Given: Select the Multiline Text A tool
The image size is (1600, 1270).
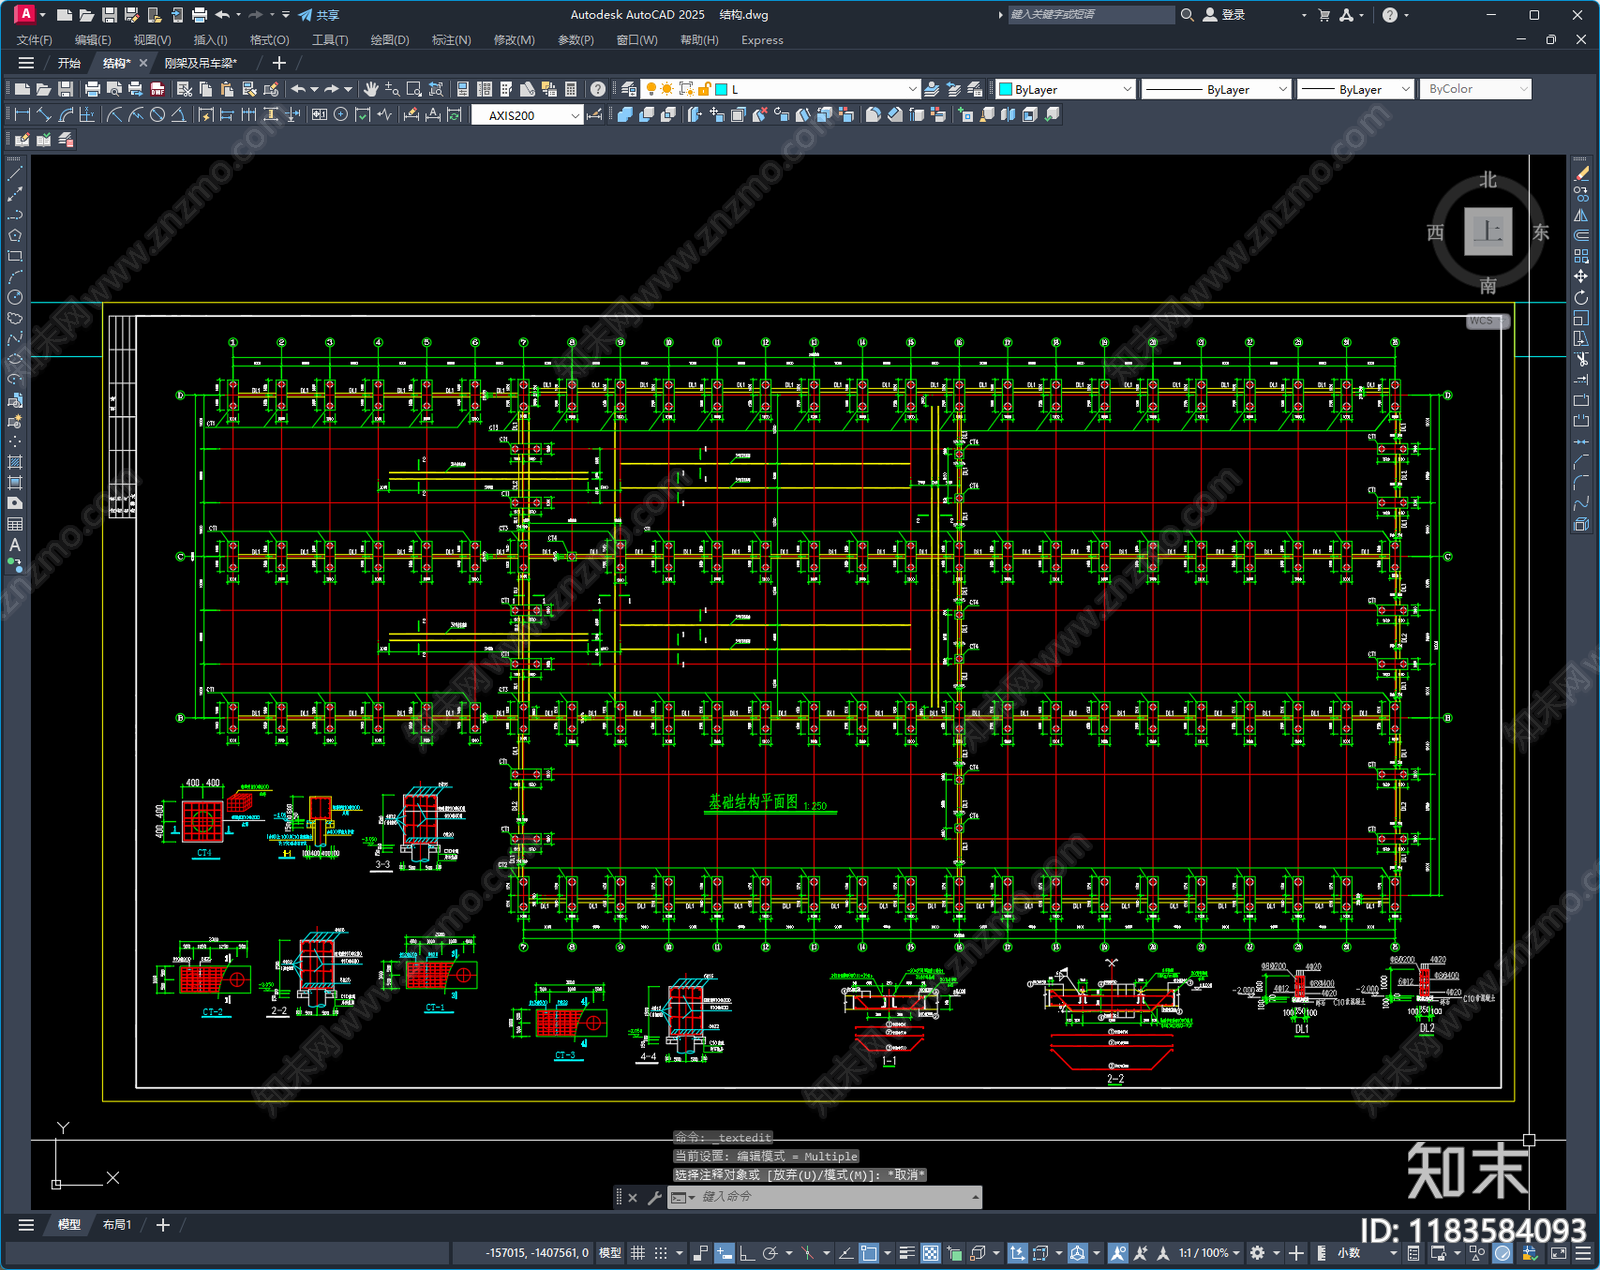Looking at the screenshot, I should click(15, 545).
